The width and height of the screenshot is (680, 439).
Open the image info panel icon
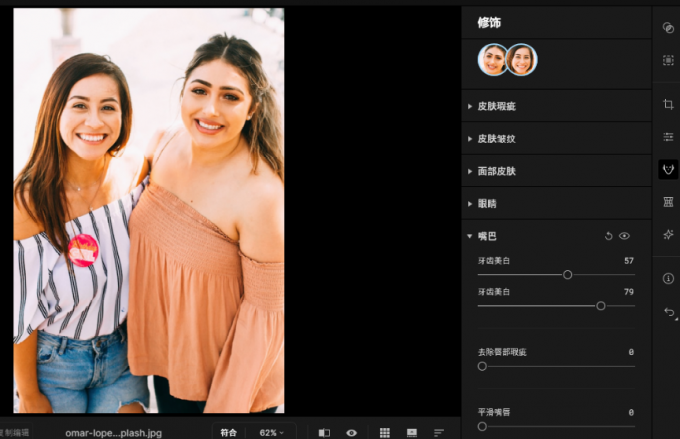tap(668, 278)
